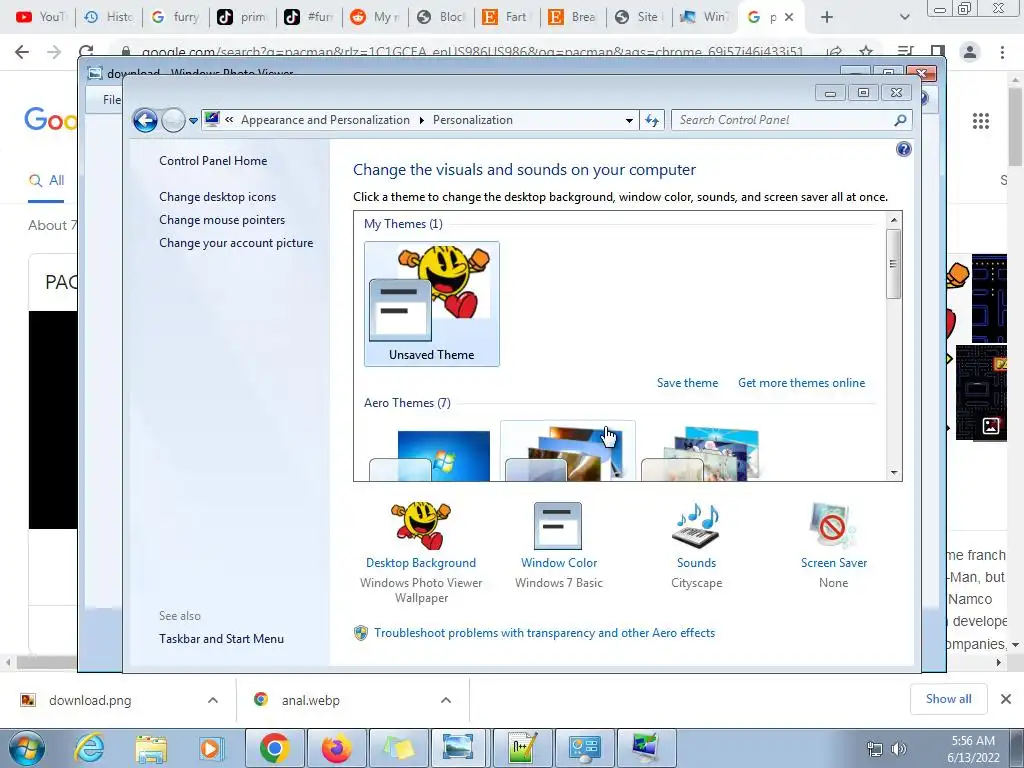Open the Screen Saver icon
The height and width of the screenshot is (768, 1024).
(x=833, y=525)
